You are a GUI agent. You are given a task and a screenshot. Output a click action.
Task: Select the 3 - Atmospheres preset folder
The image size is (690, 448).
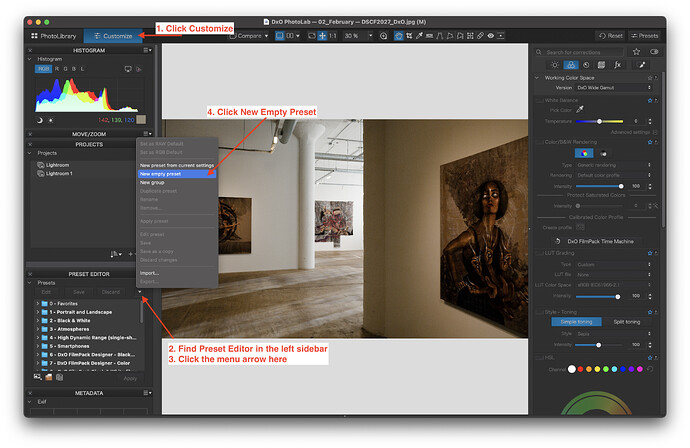coord(69,329)
